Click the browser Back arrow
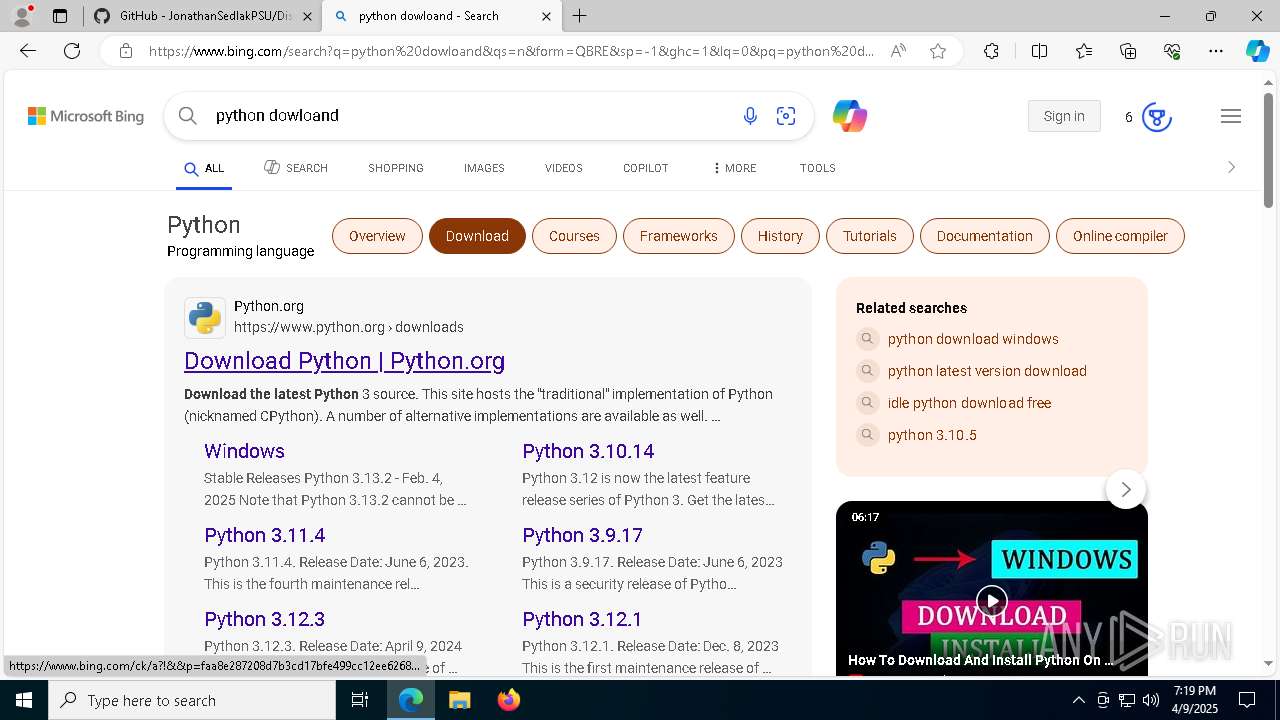The width and height of the screenshot is (1280, 720). pos(28,51)
